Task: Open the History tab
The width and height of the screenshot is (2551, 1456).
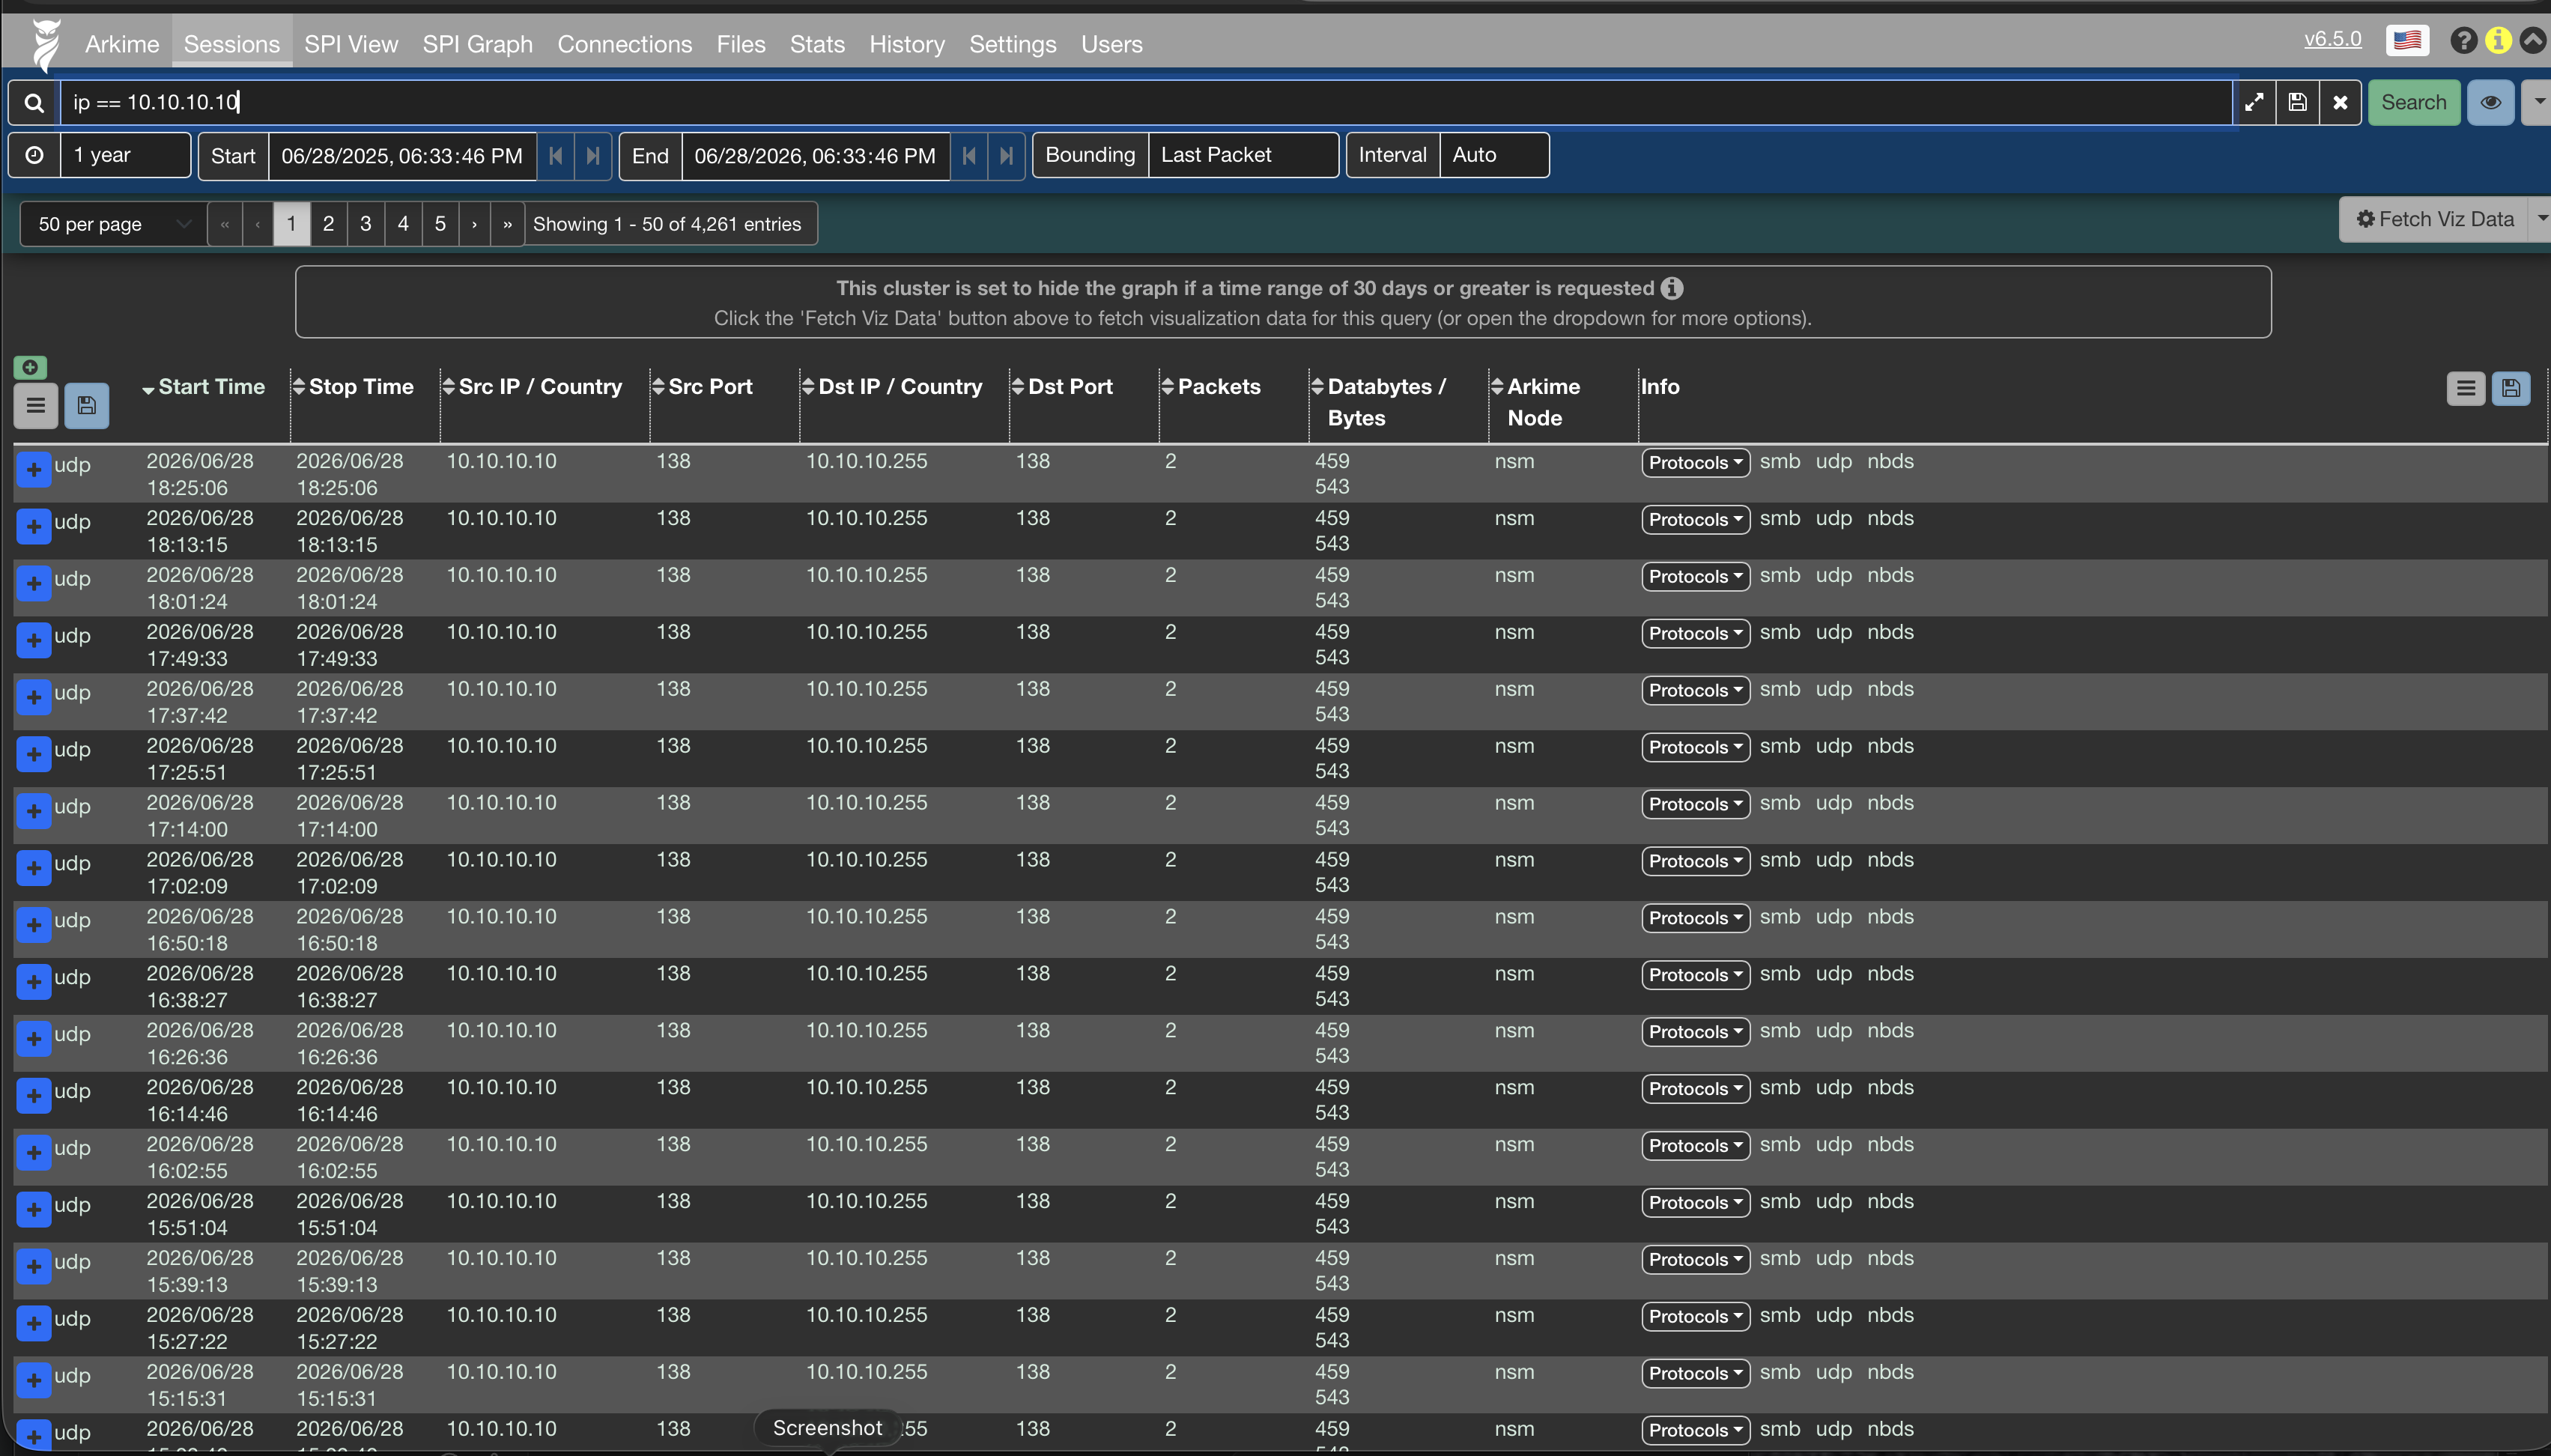Action: (907, 44)
